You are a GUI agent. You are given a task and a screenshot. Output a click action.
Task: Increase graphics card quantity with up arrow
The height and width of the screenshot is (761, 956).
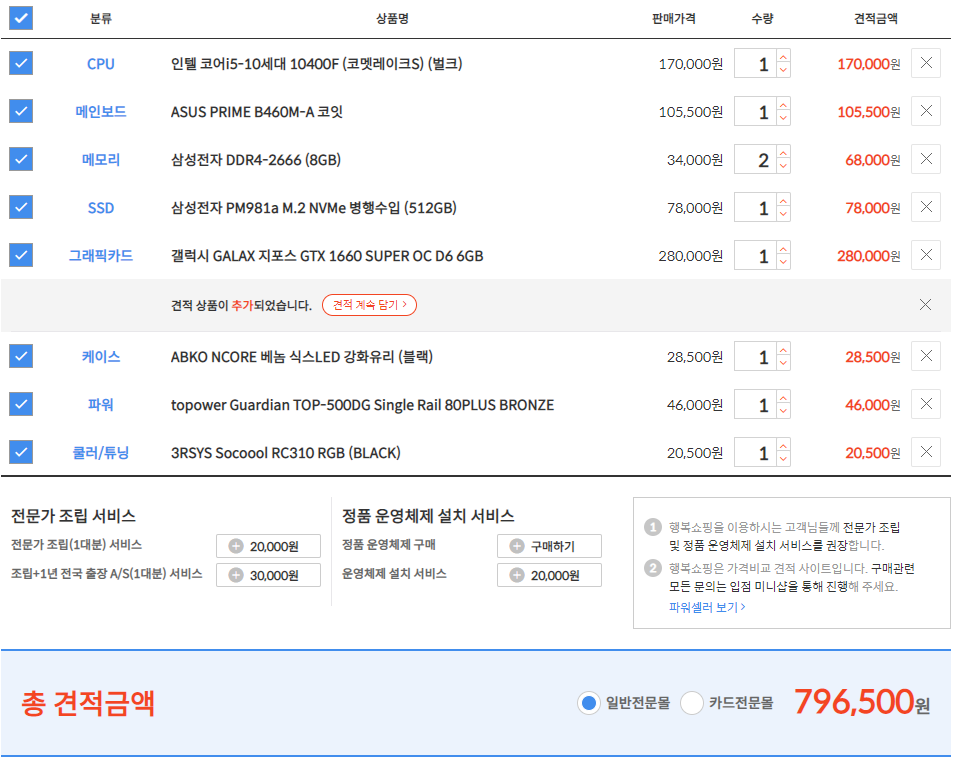pos(783,249)
